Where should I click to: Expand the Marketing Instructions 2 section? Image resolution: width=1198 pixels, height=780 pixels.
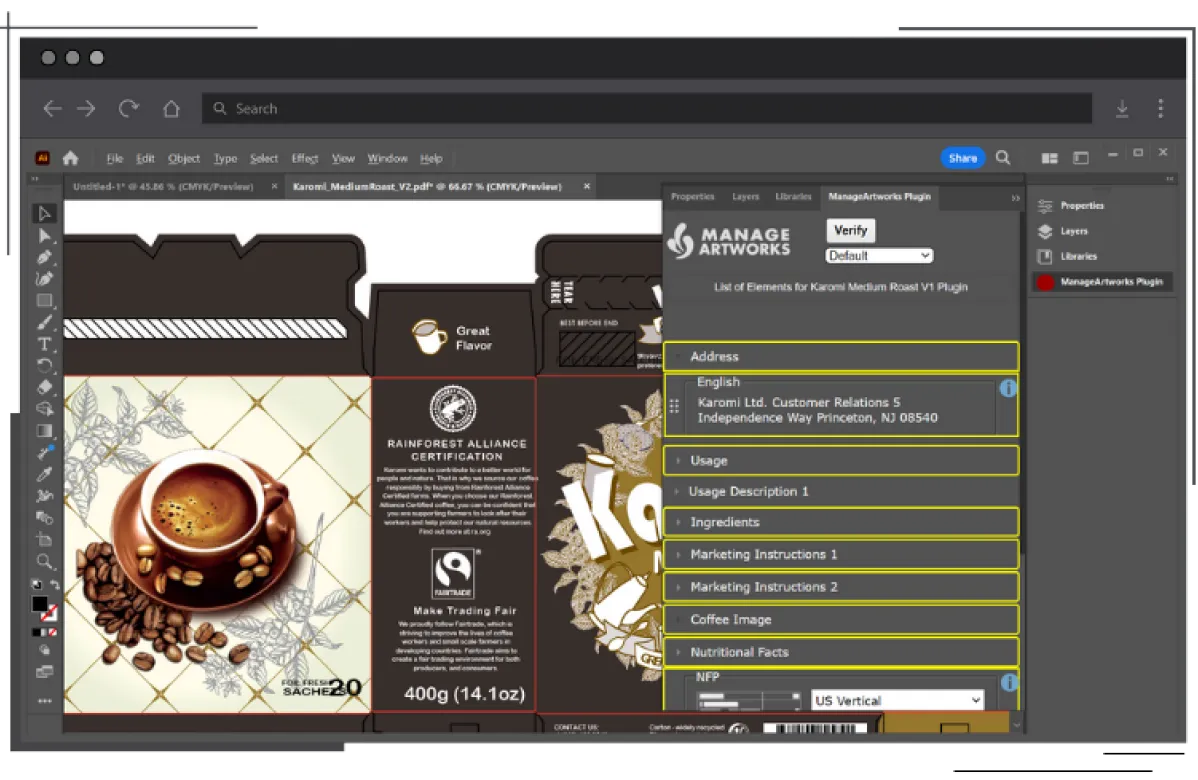[x=841, y=587]
